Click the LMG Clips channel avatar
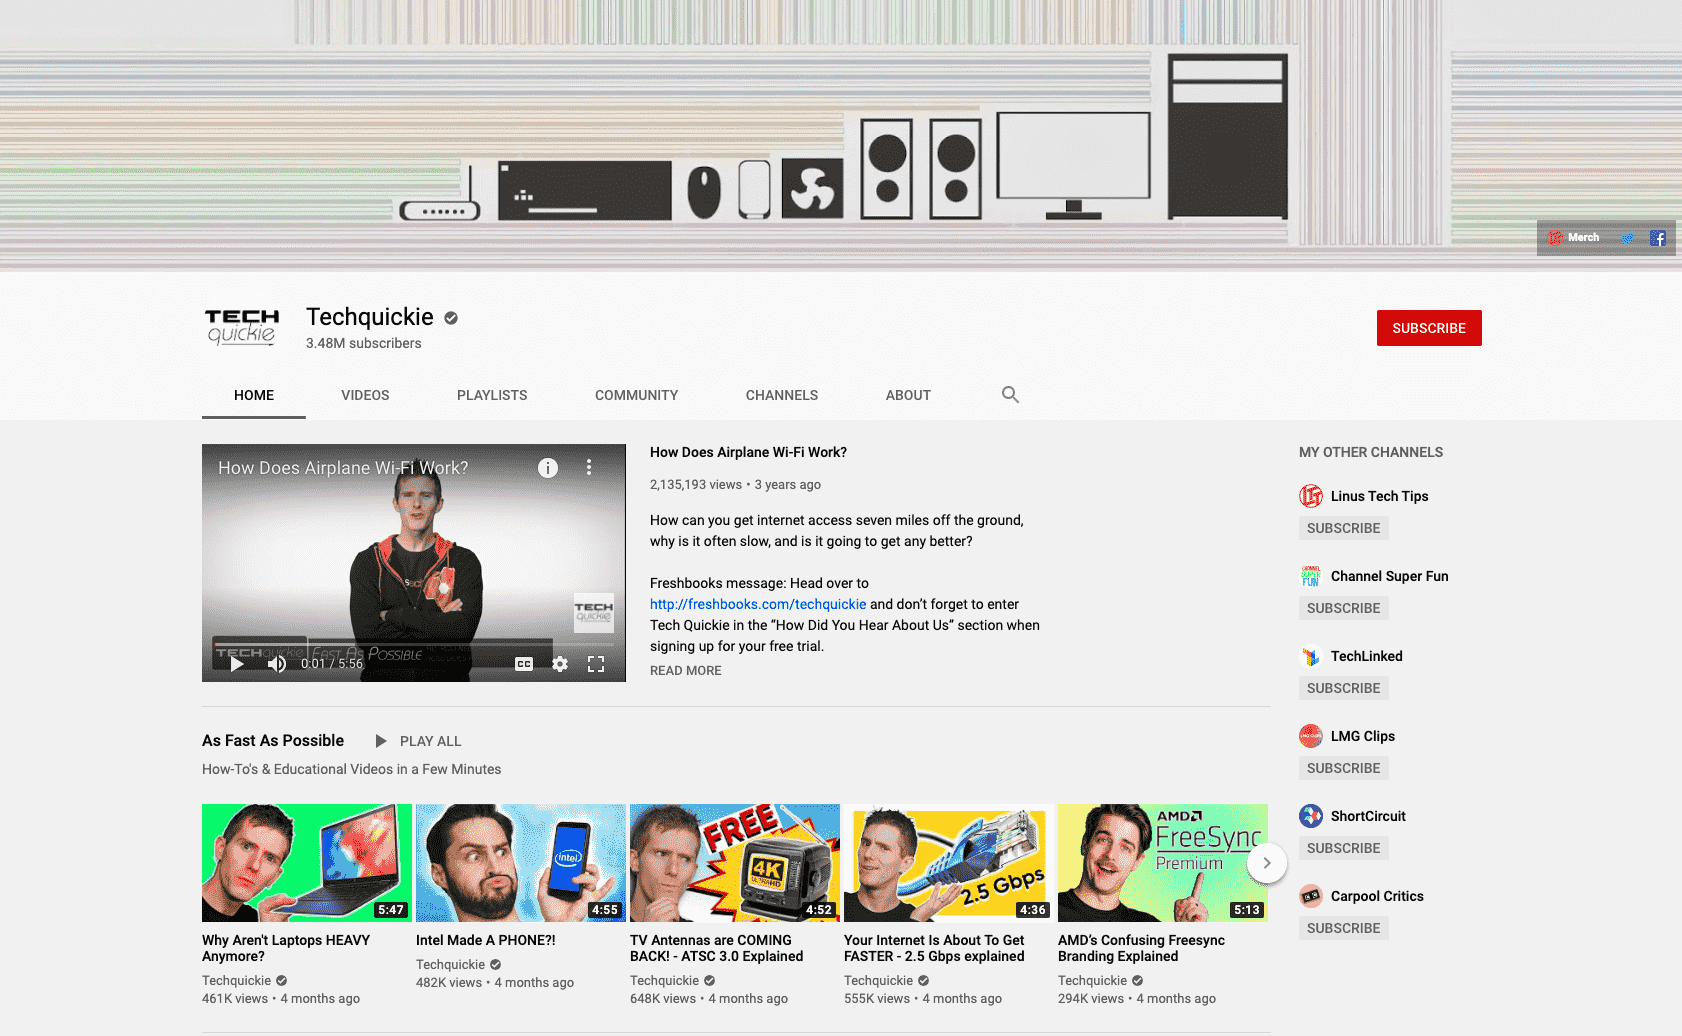 coord(1311,736)
